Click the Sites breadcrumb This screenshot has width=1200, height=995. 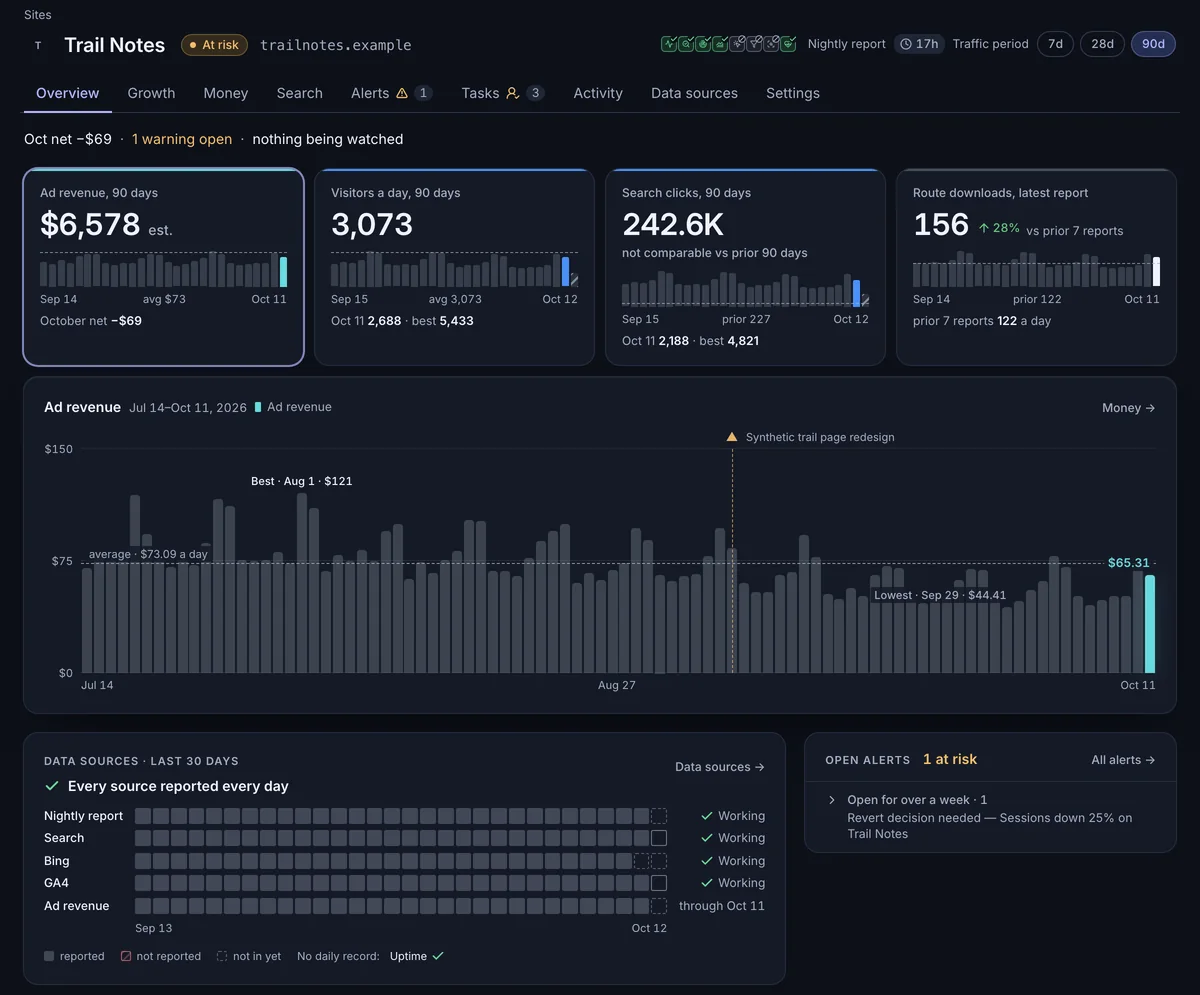pyautogui.click(x=38, y=15)
